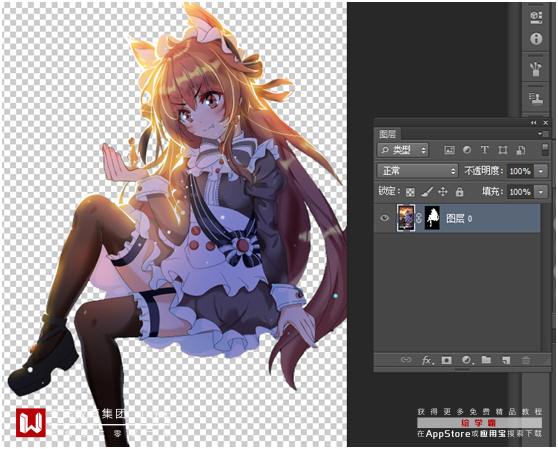
Task: Select the layer mask thumbnail of 图层 0
Action: point(432,218)
